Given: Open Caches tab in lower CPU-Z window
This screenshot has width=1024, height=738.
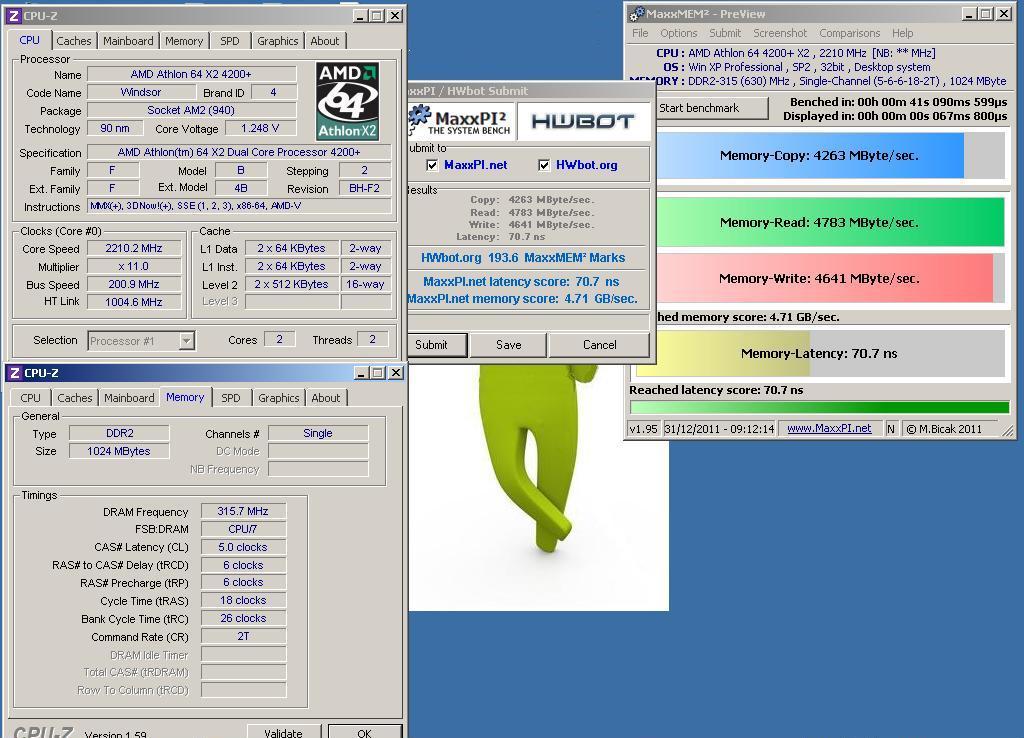Looking at the screenshot, I should (x=75, y=398).
